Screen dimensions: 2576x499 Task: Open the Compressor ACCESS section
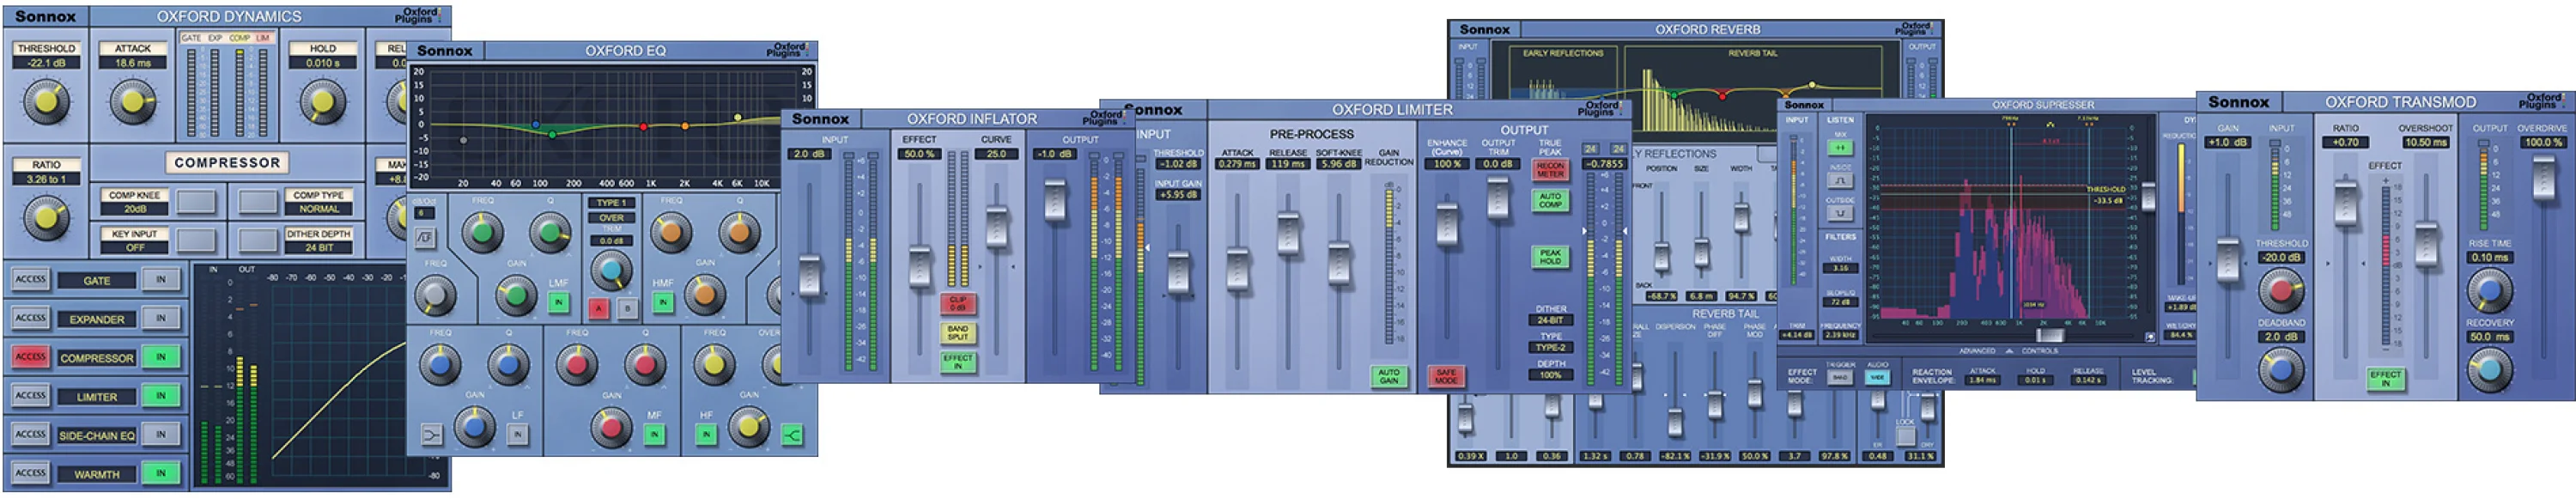coord(30,357)
